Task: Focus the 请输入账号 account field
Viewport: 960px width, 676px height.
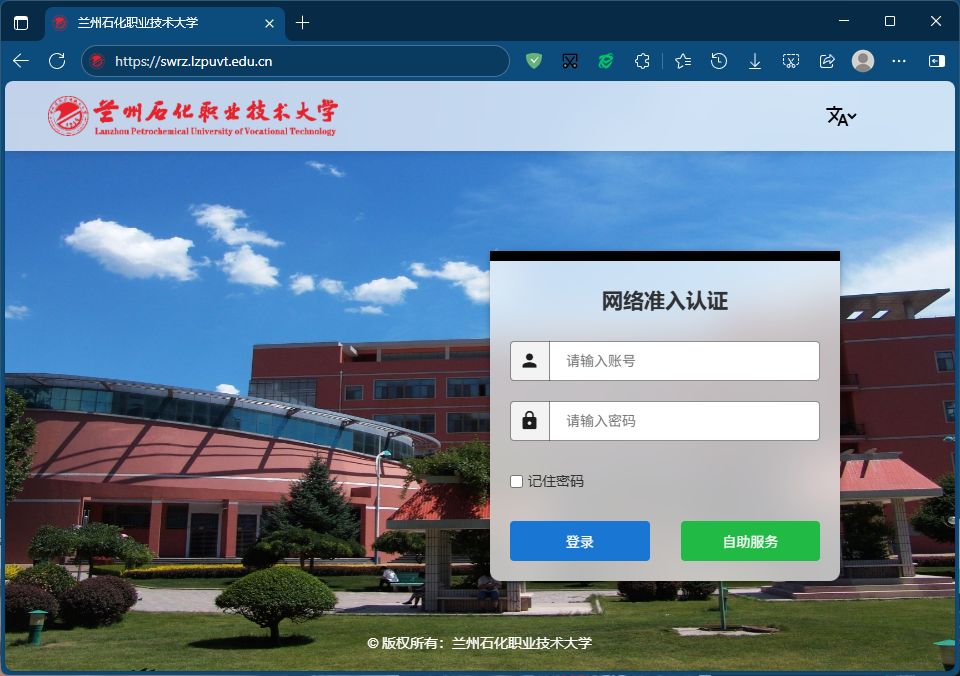Action: [684, 361]
